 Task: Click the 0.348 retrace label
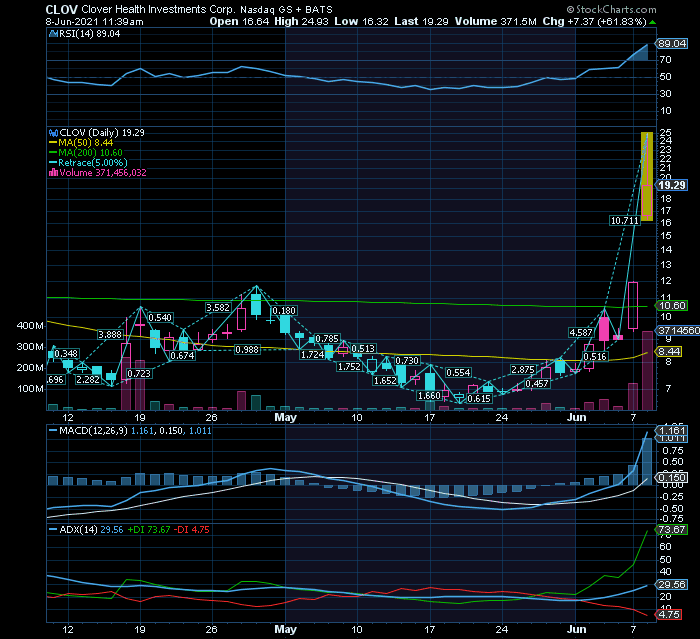tap(66, 354)
